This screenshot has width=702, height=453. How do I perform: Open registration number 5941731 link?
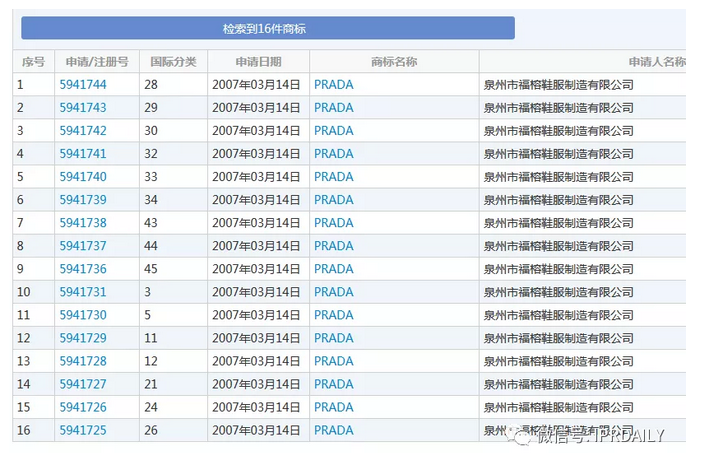tap(83, 292)
